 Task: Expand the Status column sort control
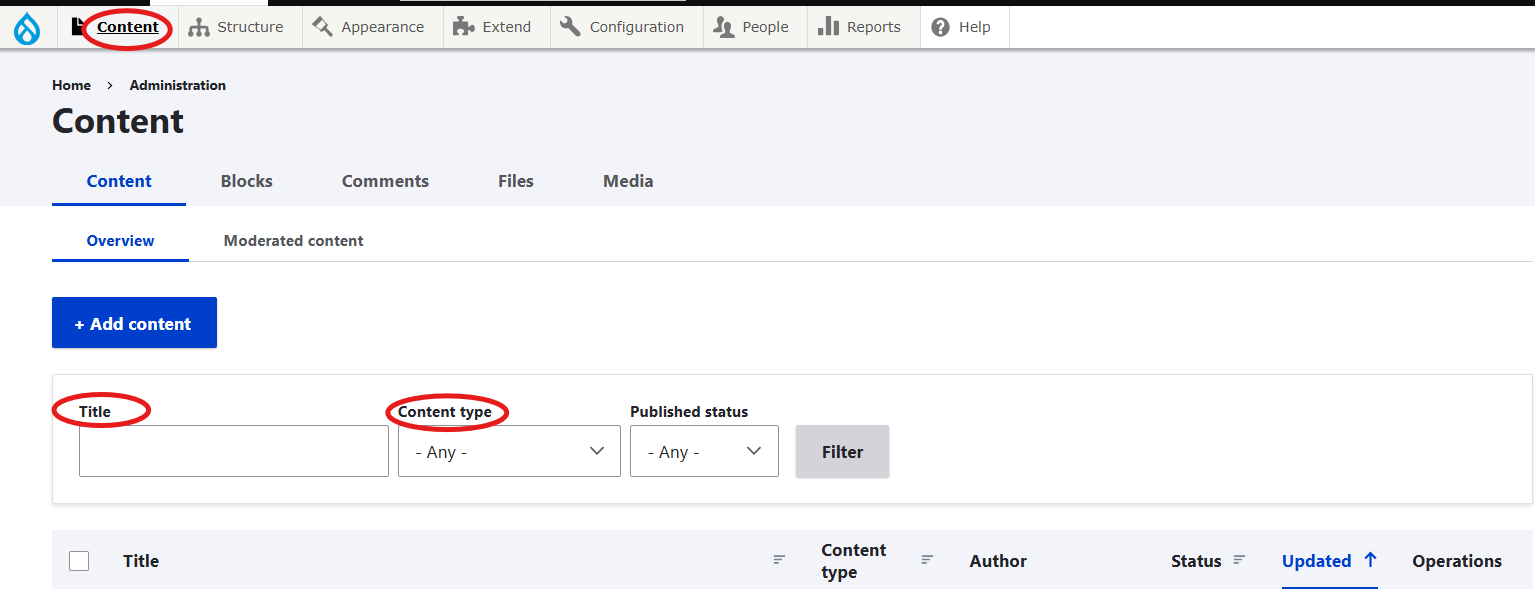(1239, 560)
